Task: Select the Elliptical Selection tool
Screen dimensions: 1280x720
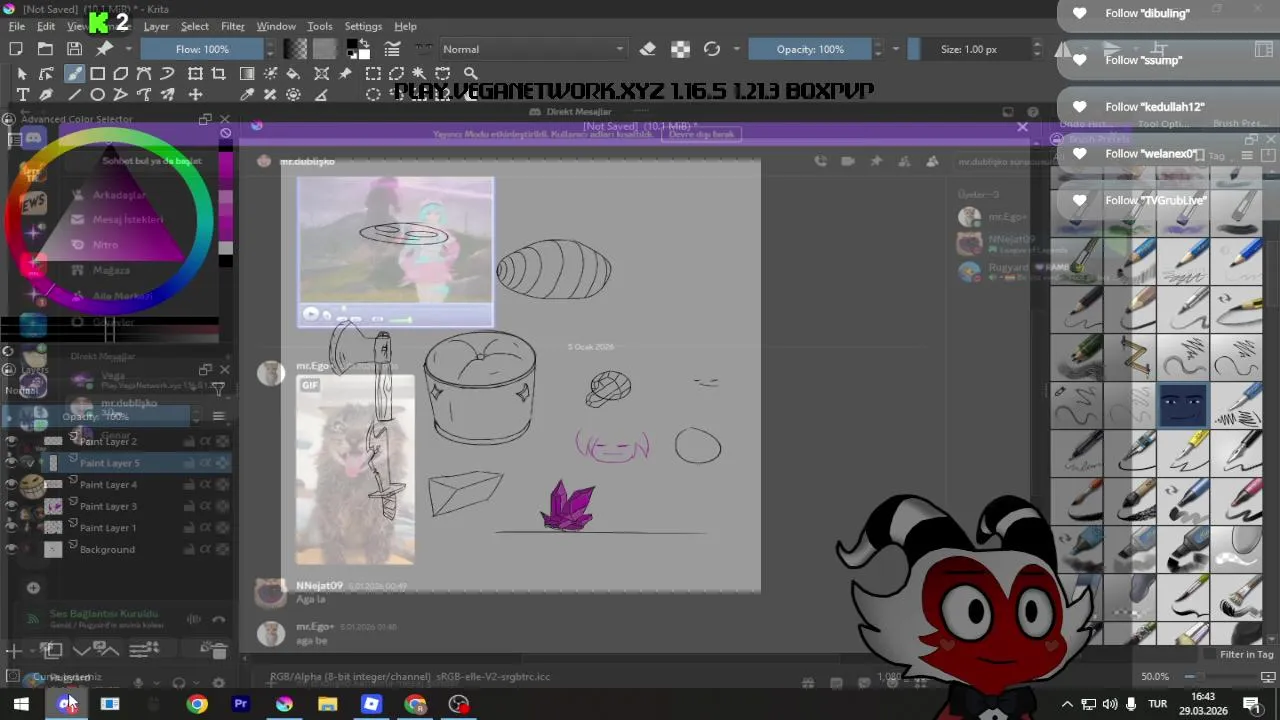Action: click(372, 95)
